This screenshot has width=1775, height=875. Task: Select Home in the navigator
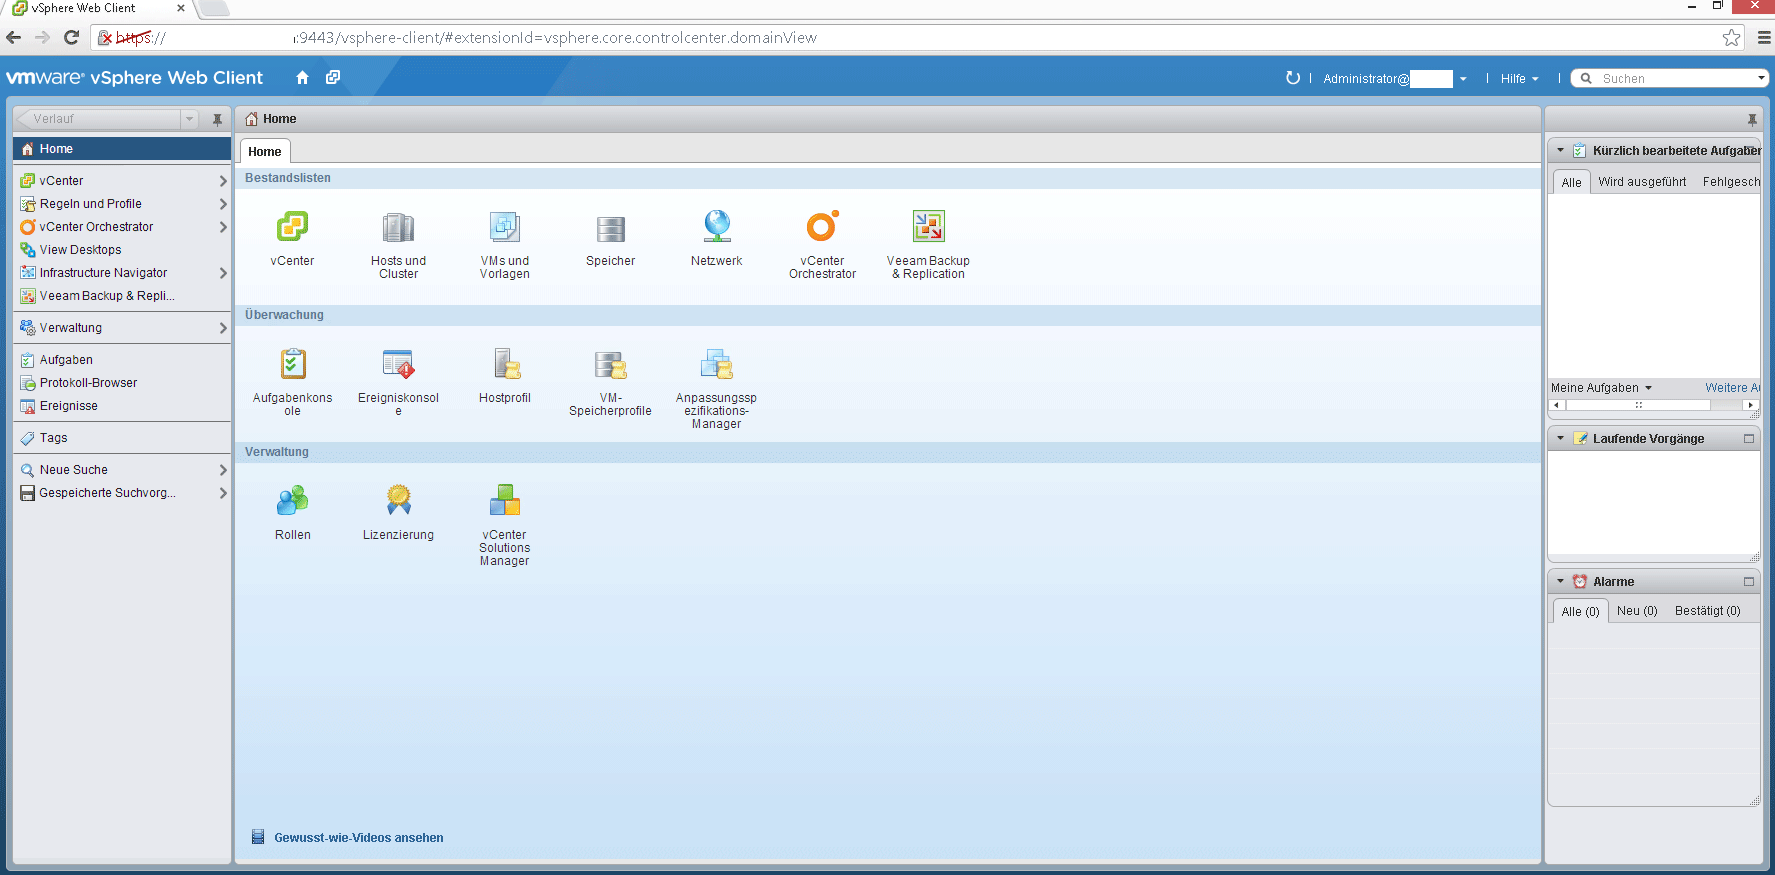[x=122, y=149]
